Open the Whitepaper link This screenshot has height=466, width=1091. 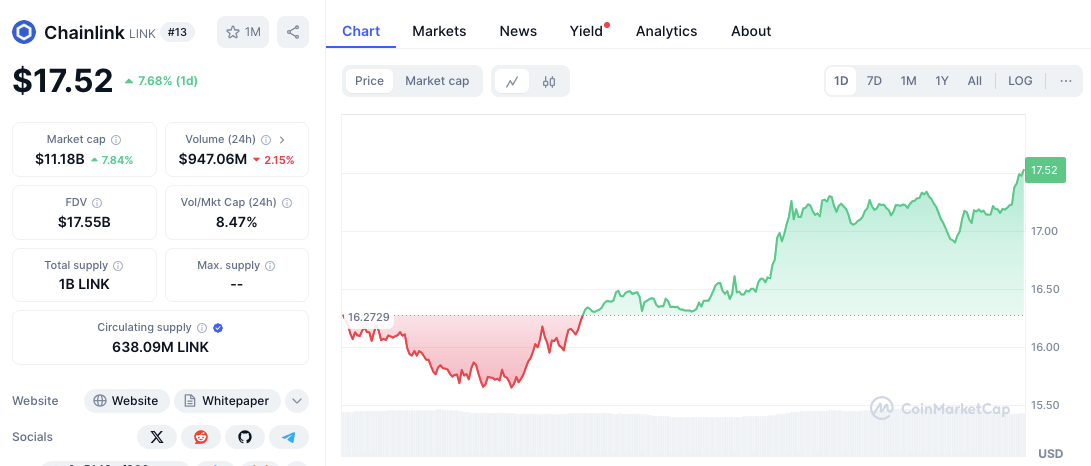pos(227,401)
